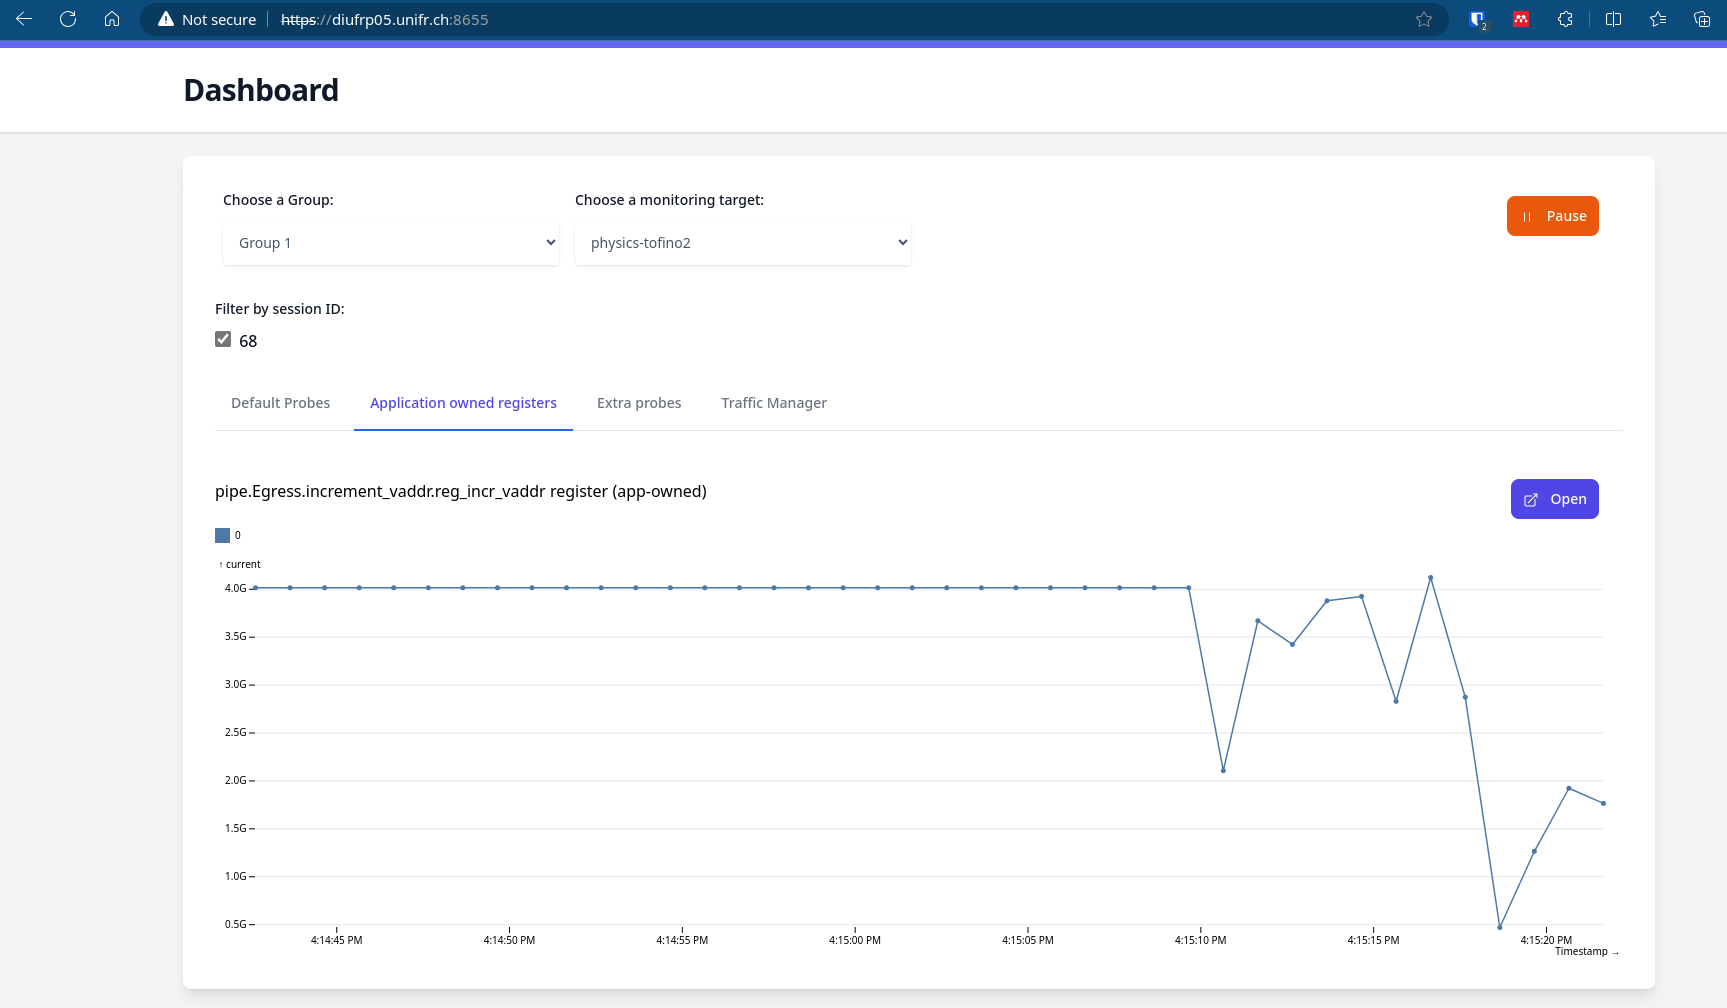
Task: Open the Mendeley Web Importer extension
Action: [1521, 19]
